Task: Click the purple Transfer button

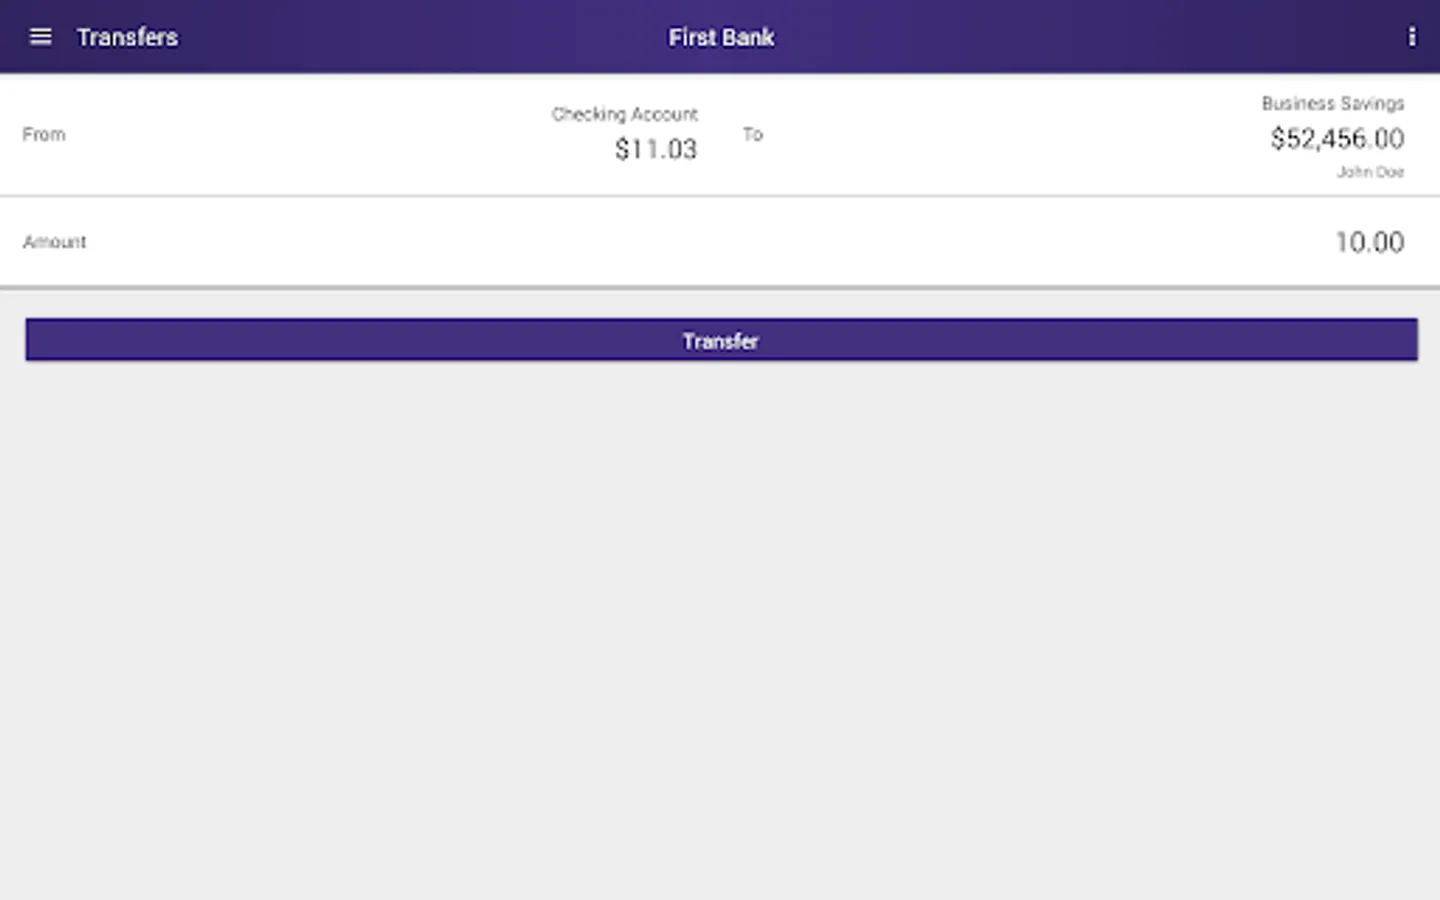Action: click(721, 340)
